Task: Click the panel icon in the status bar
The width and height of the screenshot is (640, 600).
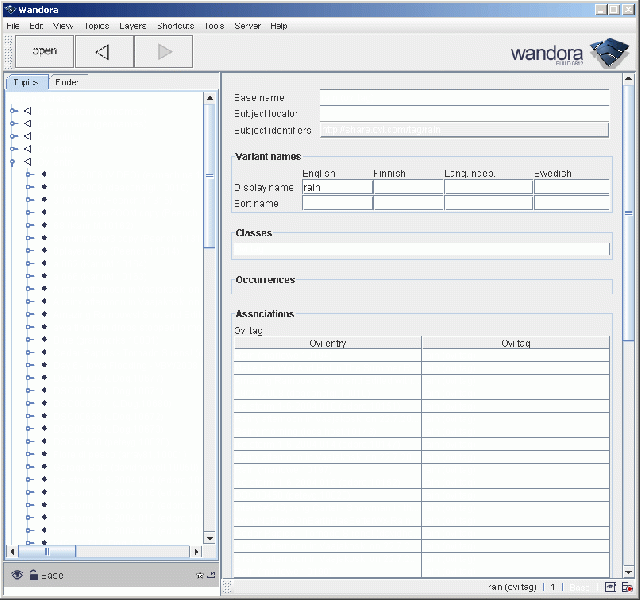Action: point(610,587)
